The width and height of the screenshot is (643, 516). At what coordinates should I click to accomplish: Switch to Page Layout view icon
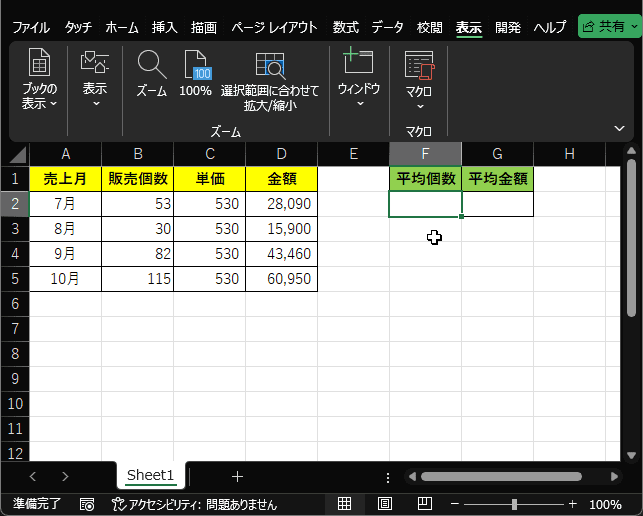[x=384, y=504]
